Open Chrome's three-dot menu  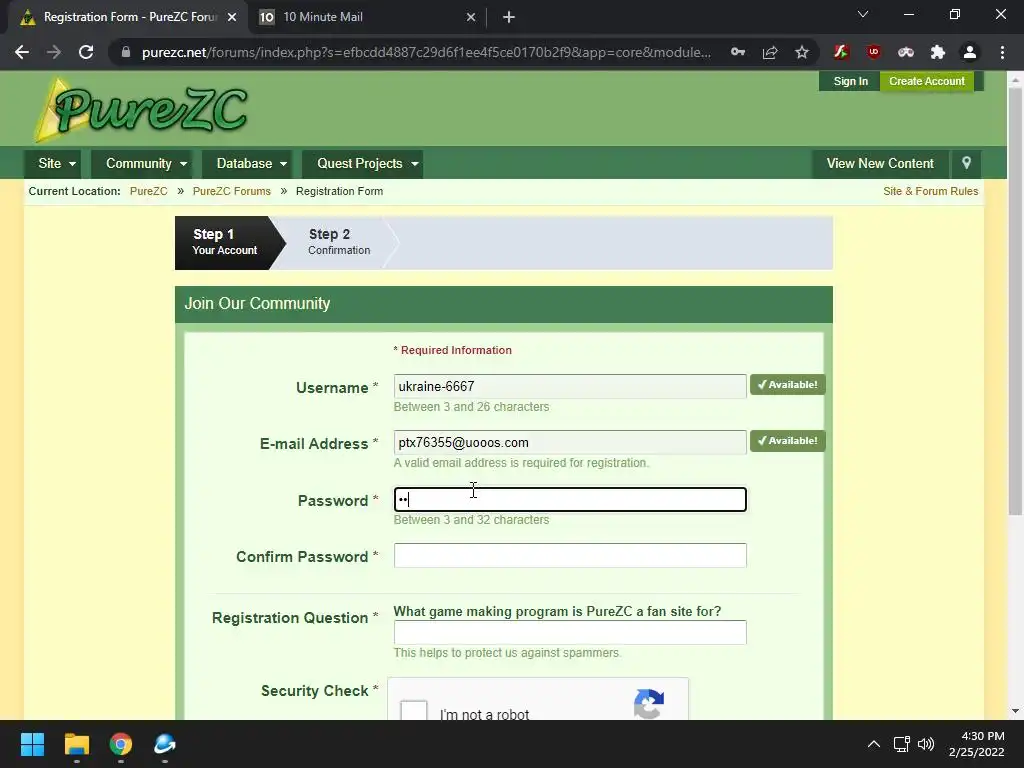click(x=1002, y=52)
